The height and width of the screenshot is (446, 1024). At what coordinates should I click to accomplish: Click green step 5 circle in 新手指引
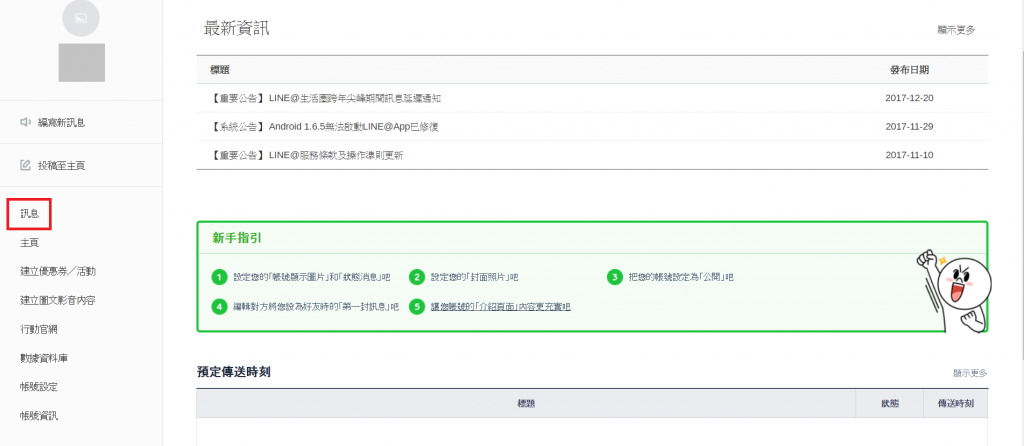point(417,306)
